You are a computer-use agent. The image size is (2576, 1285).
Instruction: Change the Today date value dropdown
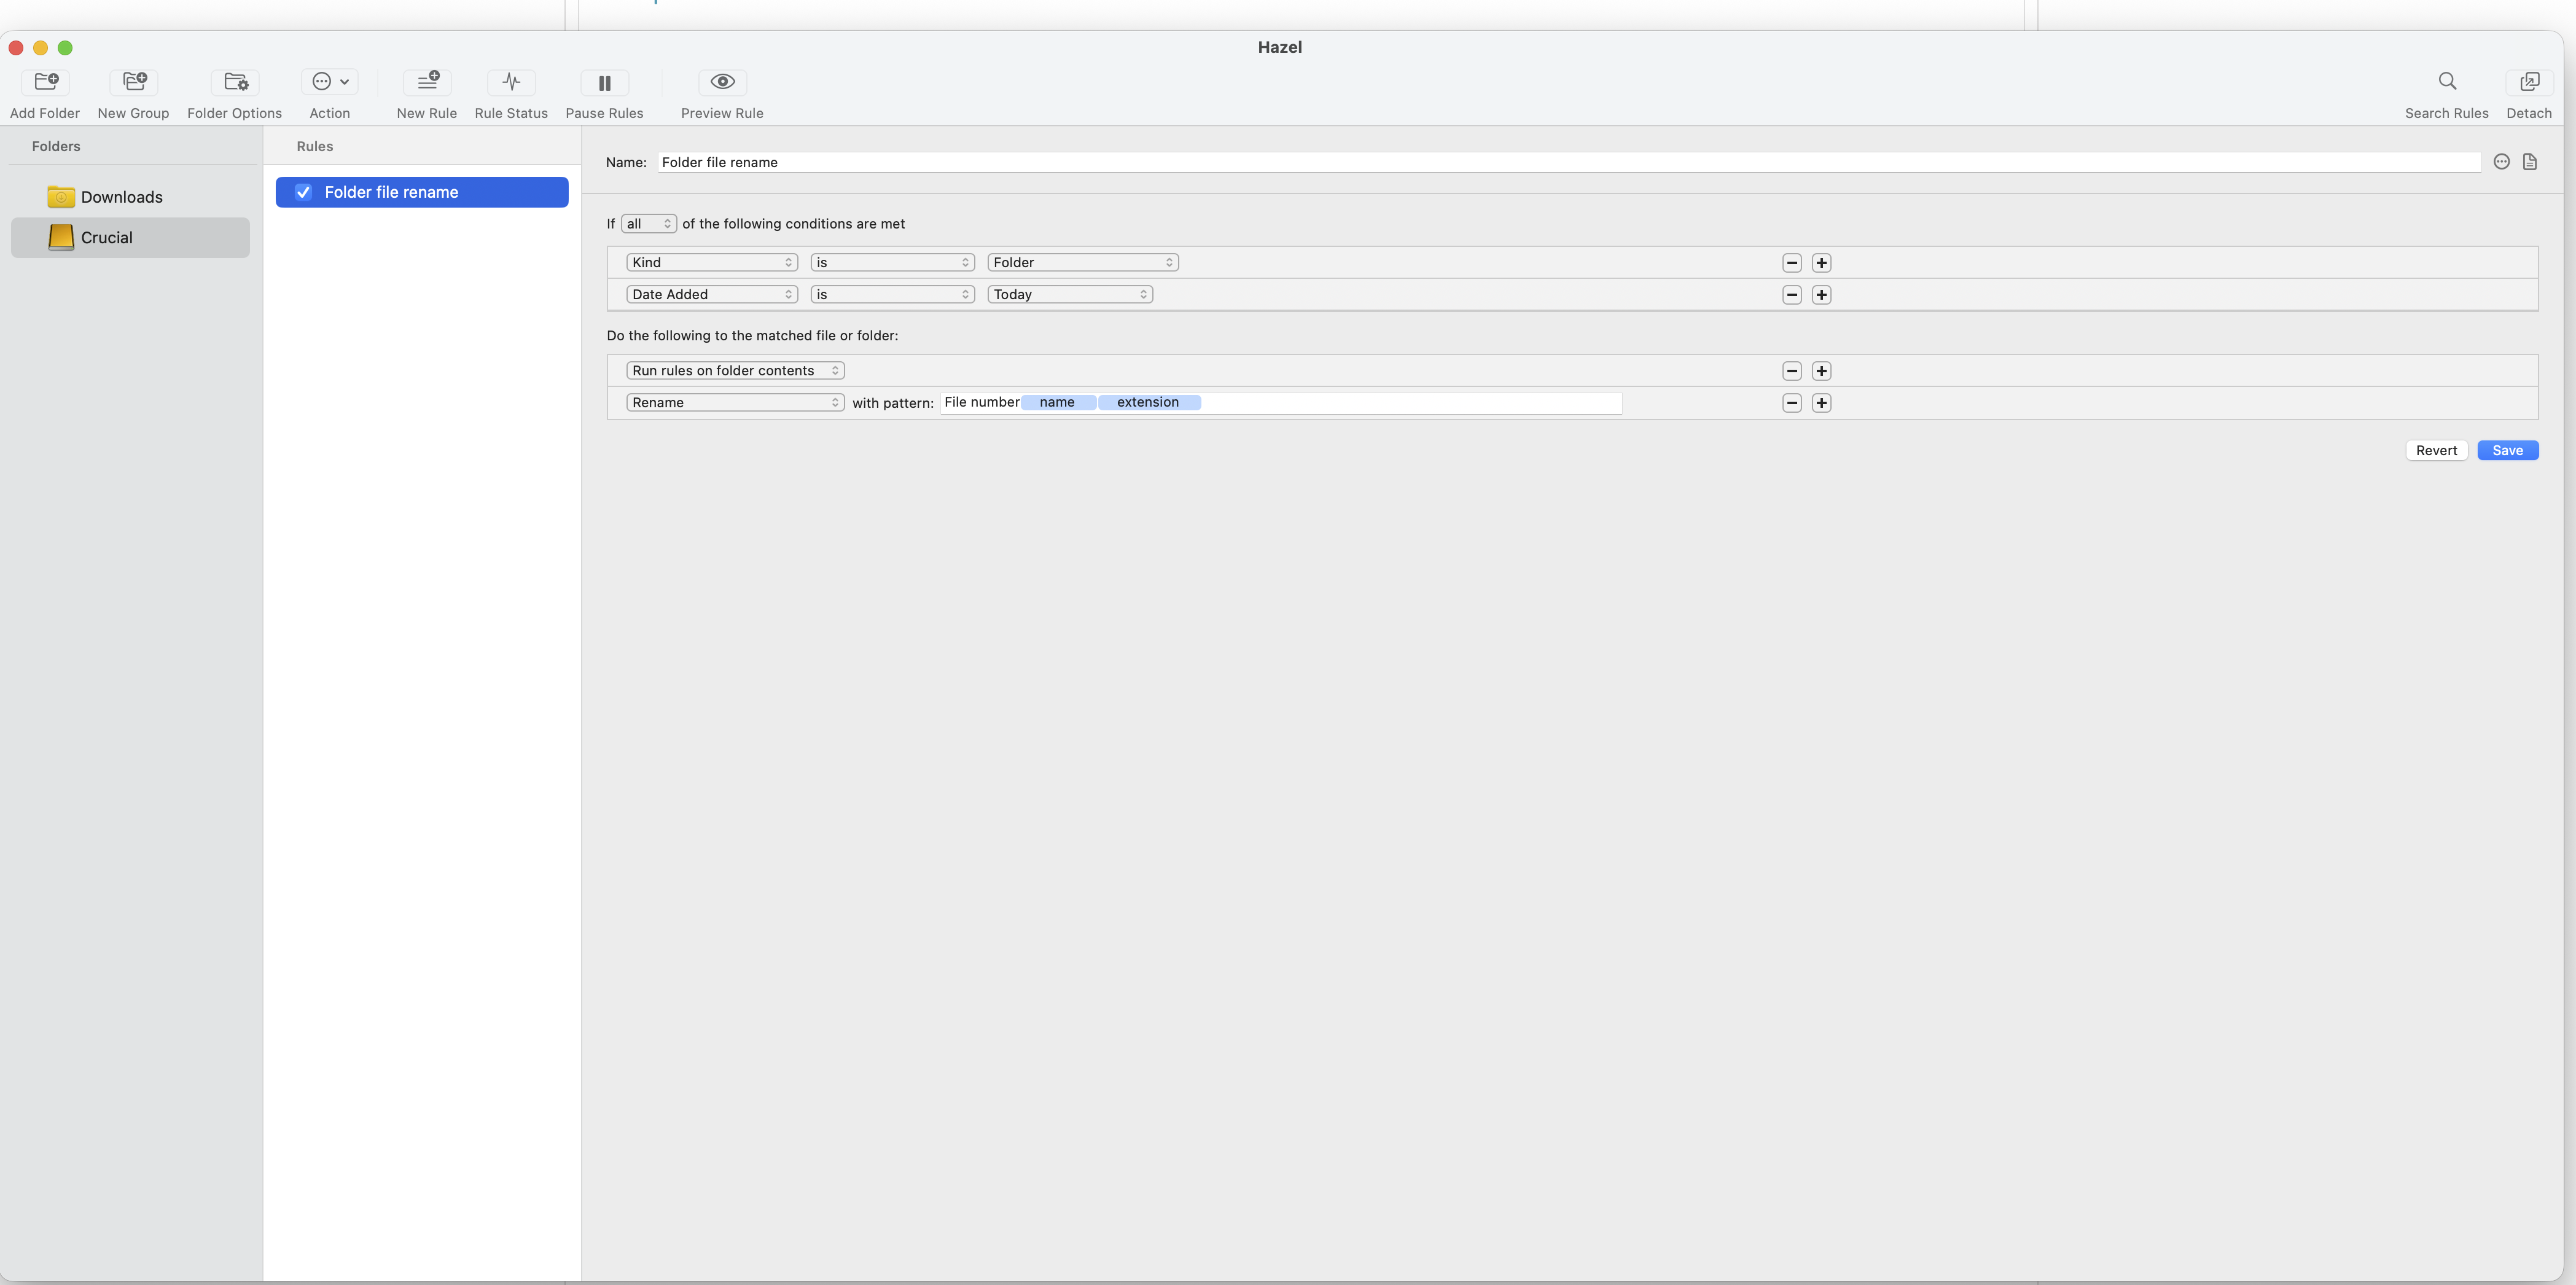(x=1069, y=294)
